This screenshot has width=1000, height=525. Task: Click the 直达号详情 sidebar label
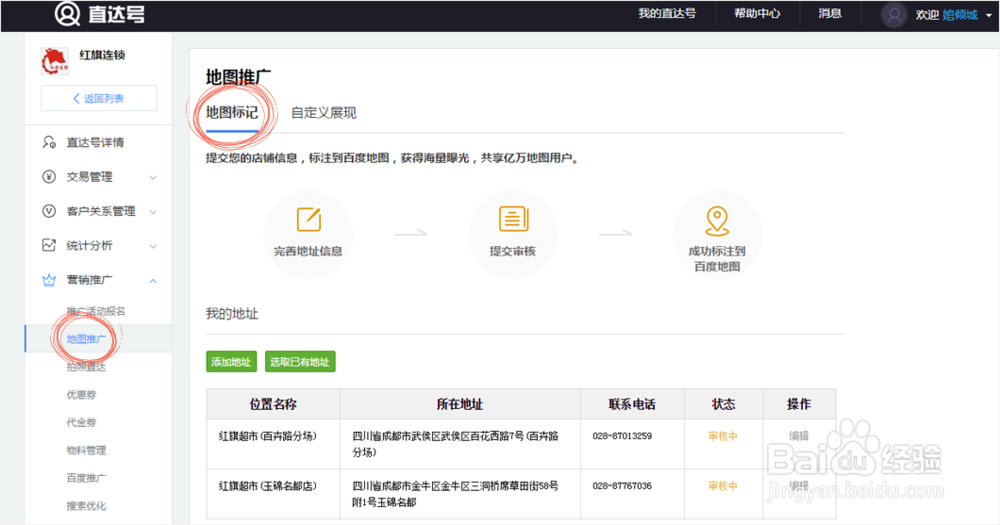pos(96,142)
